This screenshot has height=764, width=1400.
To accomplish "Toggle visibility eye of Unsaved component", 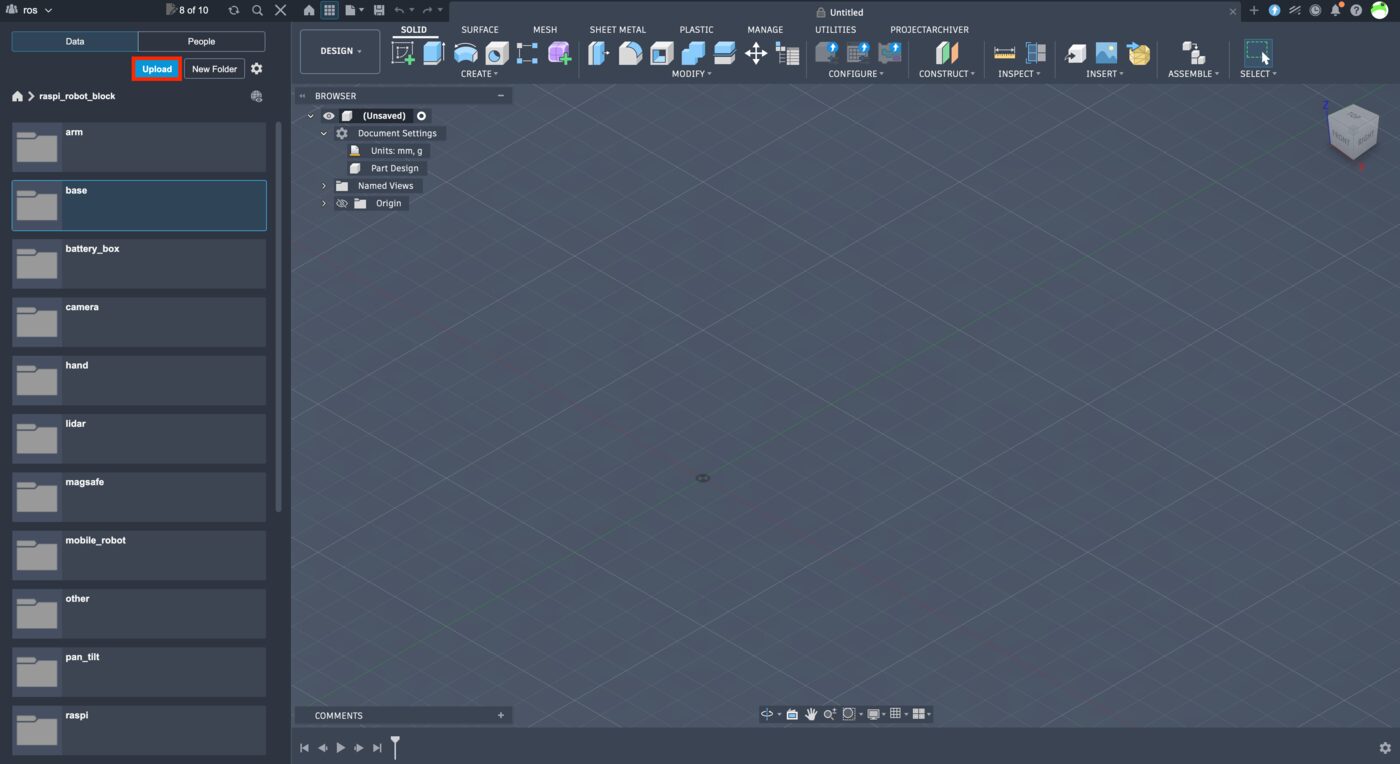I will (x=328, y=116).
